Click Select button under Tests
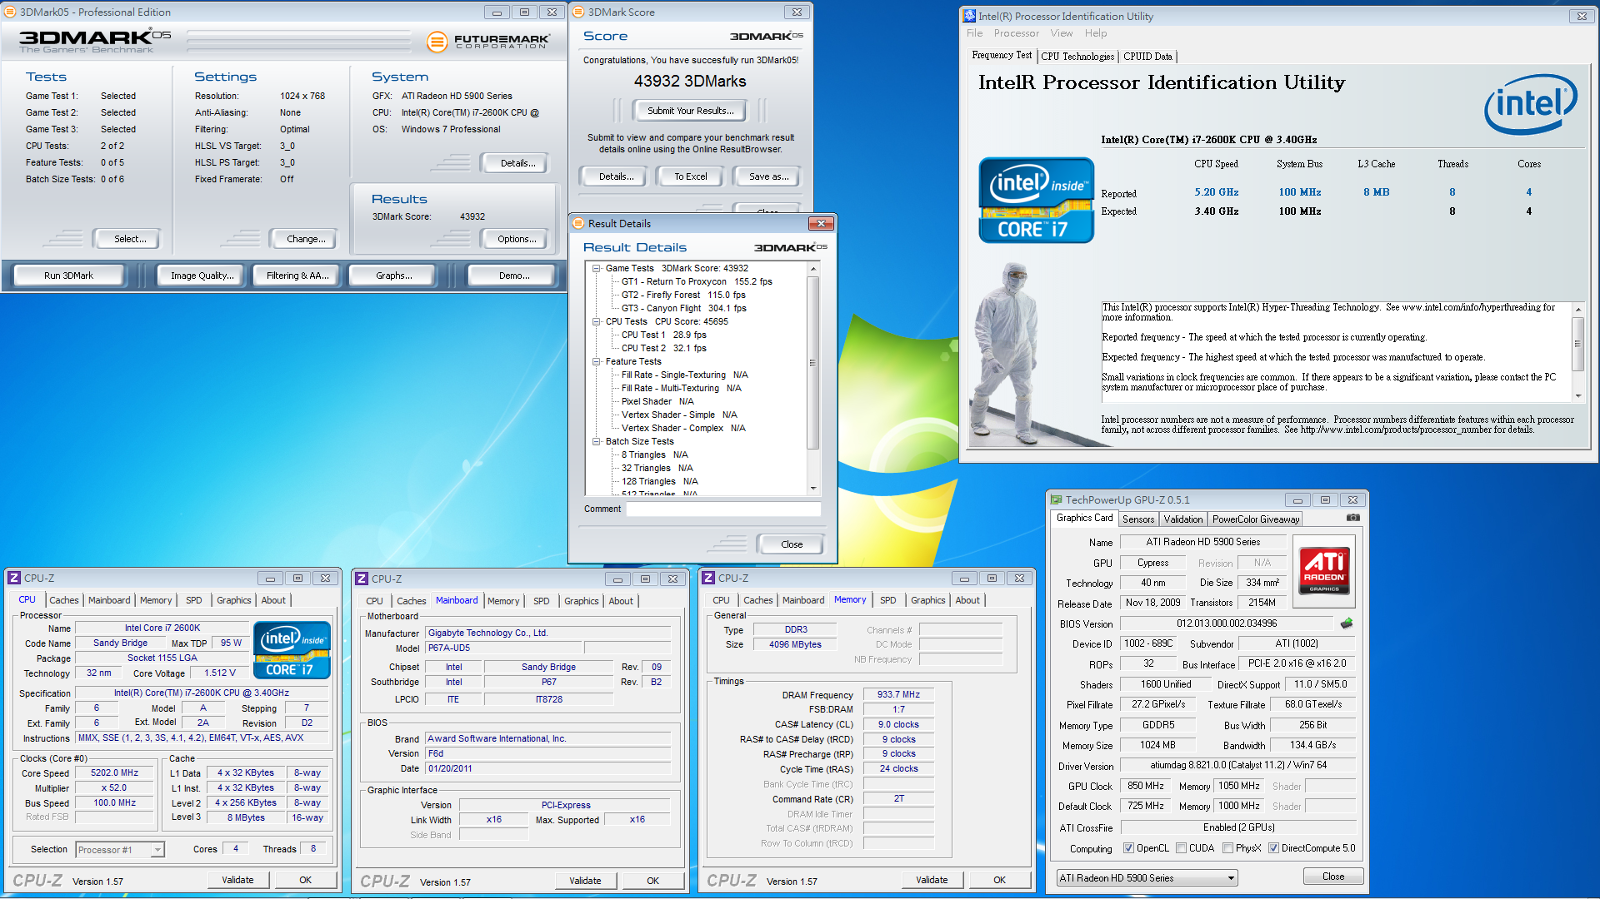This screenshot has height=899, width=1600. [130, 239]
